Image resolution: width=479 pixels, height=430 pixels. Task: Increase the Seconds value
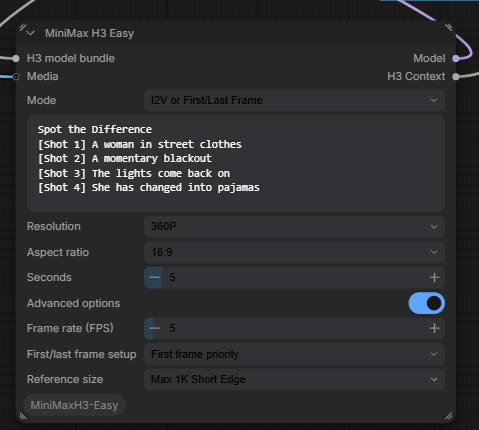[434, 277]
